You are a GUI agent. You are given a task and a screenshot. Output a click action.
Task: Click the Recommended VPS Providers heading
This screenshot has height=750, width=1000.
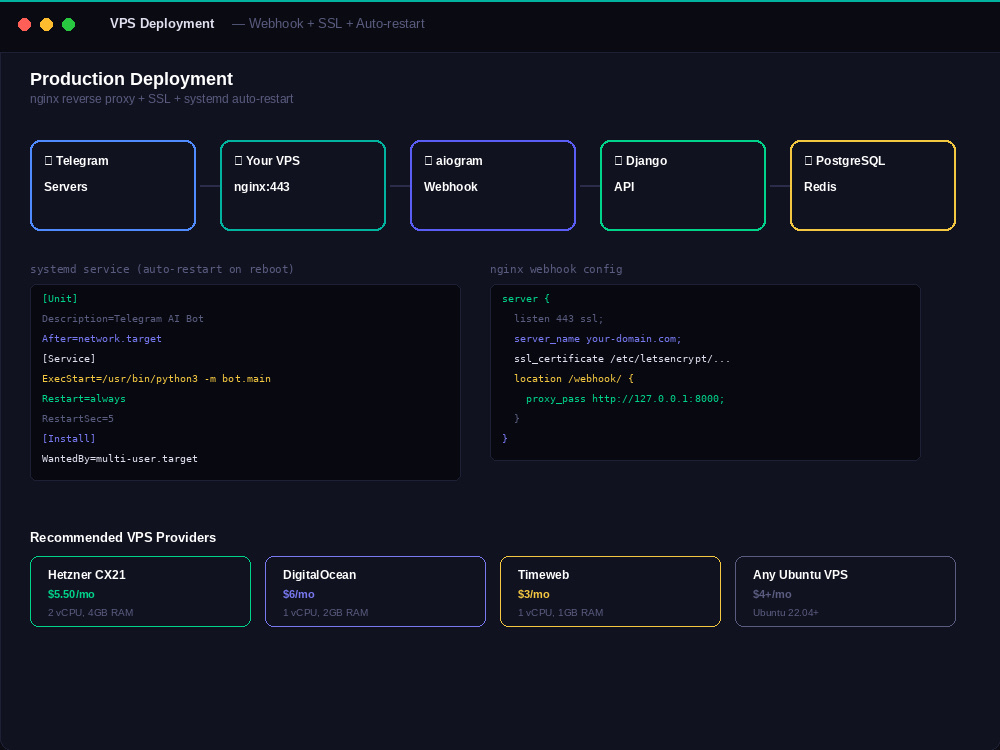click(x=123, y=538)
